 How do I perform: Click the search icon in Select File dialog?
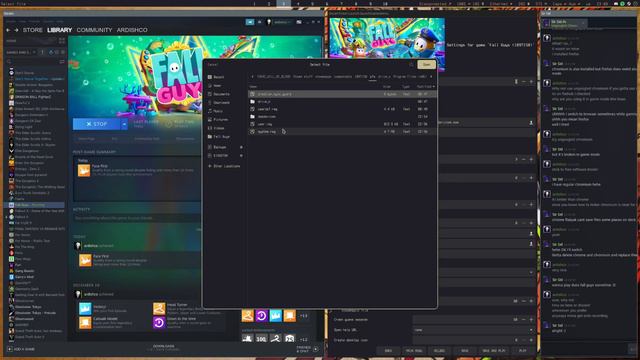pos(411,64)
